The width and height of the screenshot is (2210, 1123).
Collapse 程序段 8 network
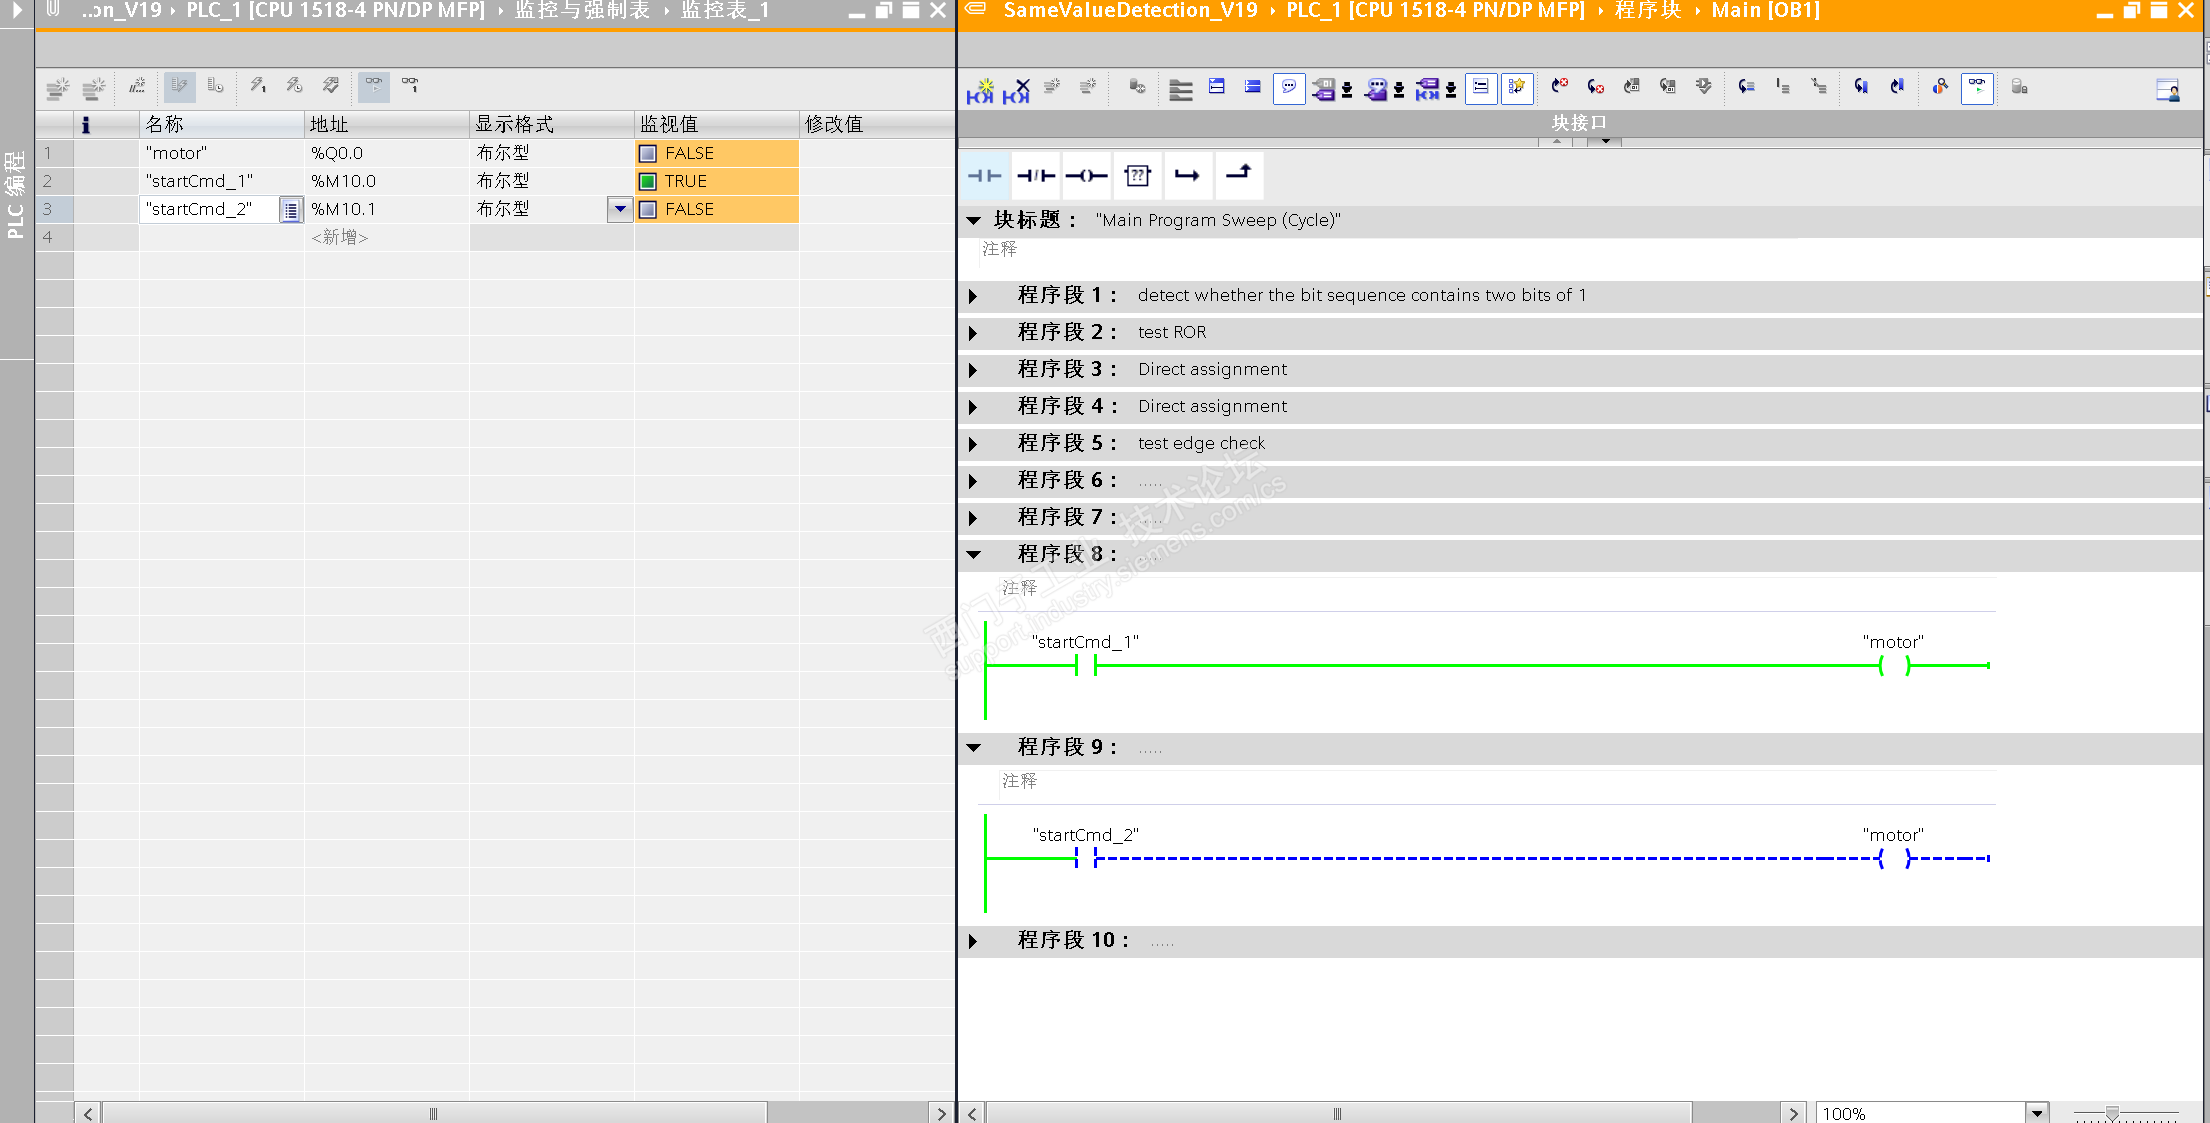973,554
